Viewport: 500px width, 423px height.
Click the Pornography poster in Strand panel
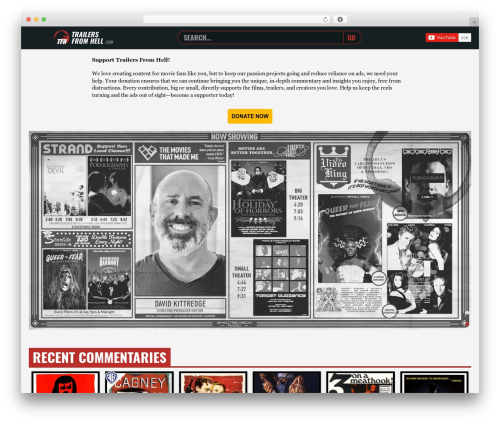click(x=109, y=186)
